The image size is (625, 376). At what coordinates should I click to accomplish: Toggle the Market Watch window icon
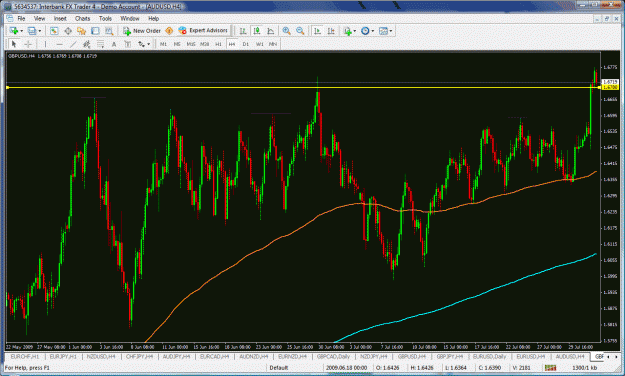tap(54, 31)
